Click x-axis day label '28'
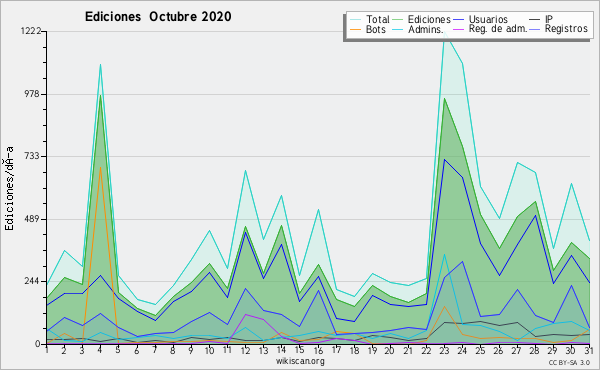This screenshot has width=600, height=370. (535, 350)
